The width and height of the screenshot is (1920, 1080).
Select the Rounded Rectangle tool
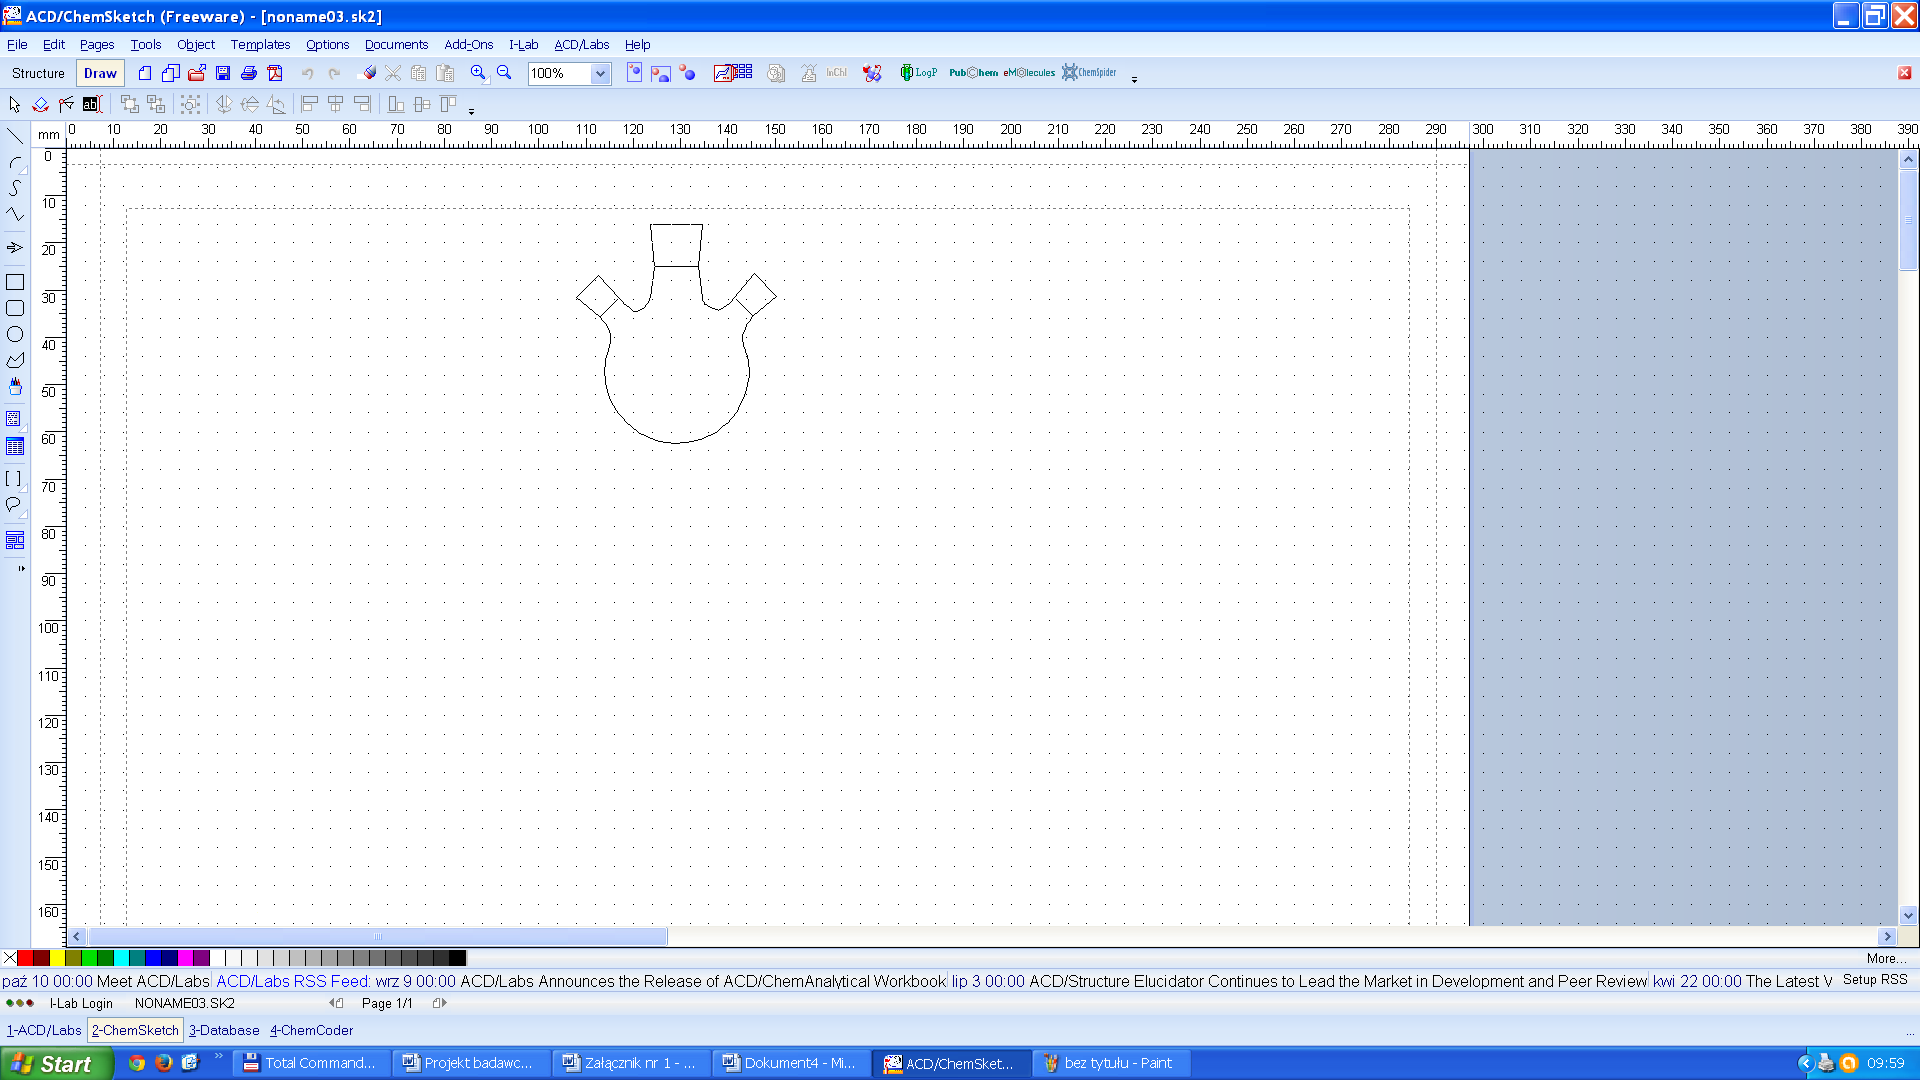click(x=15, y=308)
